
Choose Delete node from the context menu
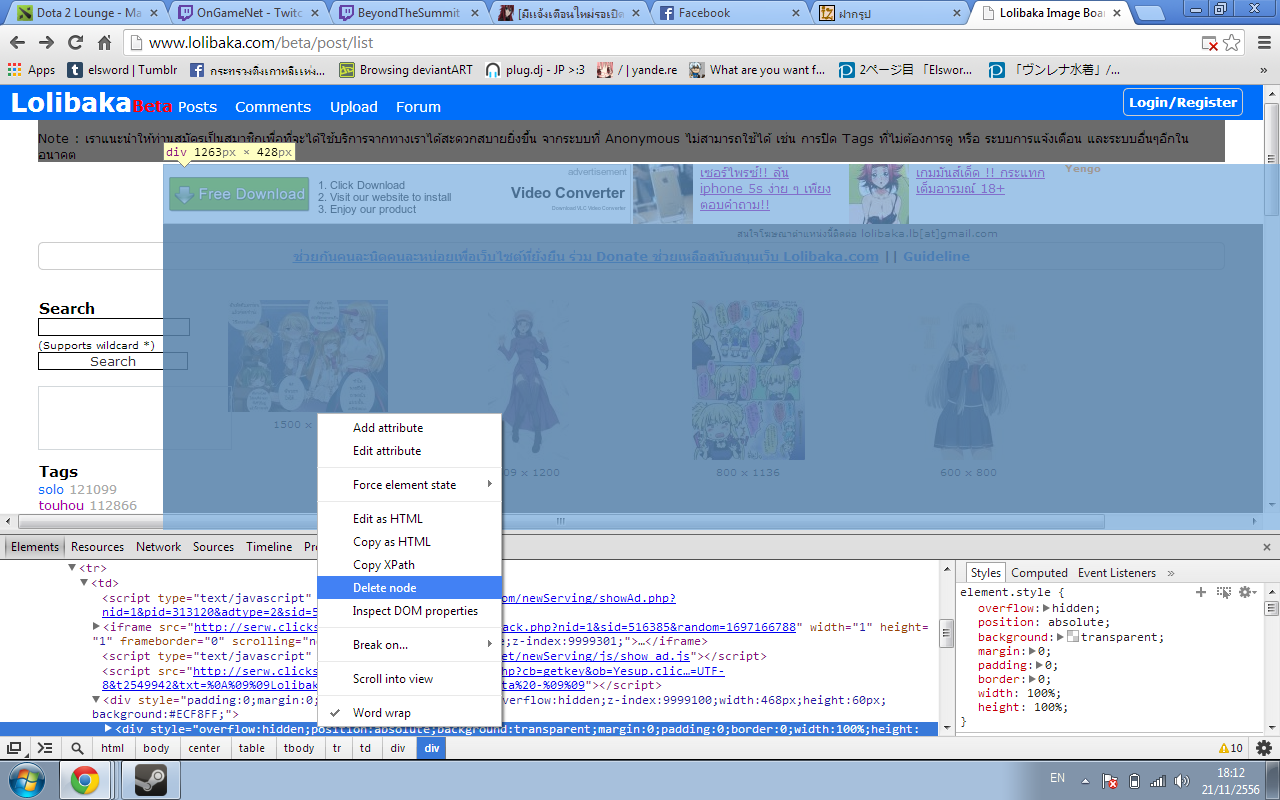coord(409,588)
